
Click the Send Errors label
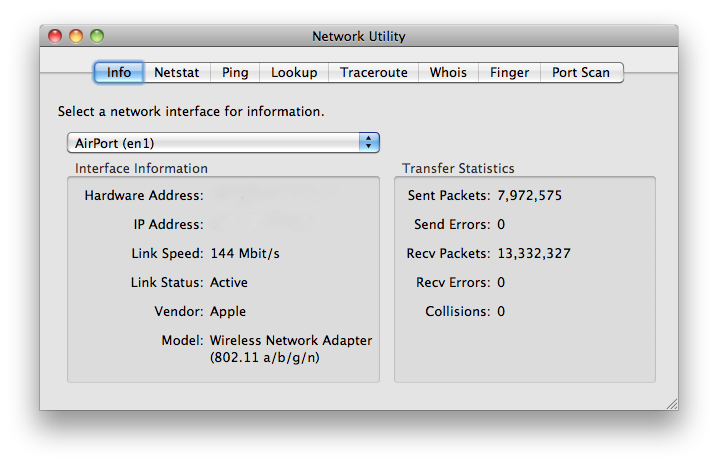(452, 224)
